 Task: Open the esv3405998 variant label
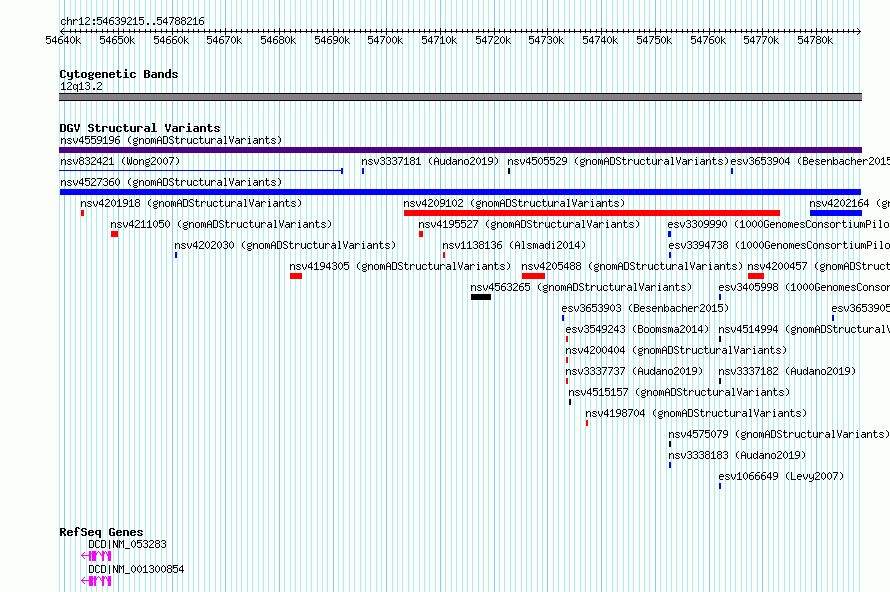(804, 287)
